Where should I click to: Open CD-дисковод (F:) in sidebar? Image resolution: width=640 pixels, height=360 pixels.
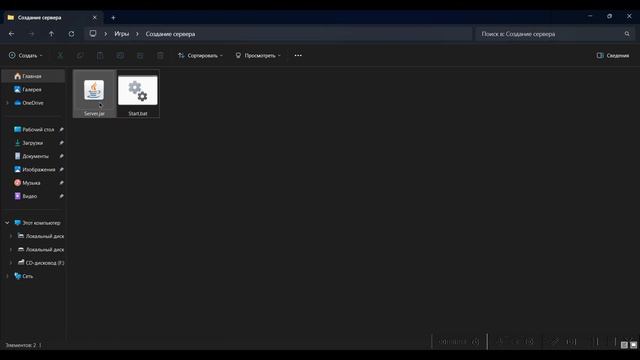tap(41, 263)
